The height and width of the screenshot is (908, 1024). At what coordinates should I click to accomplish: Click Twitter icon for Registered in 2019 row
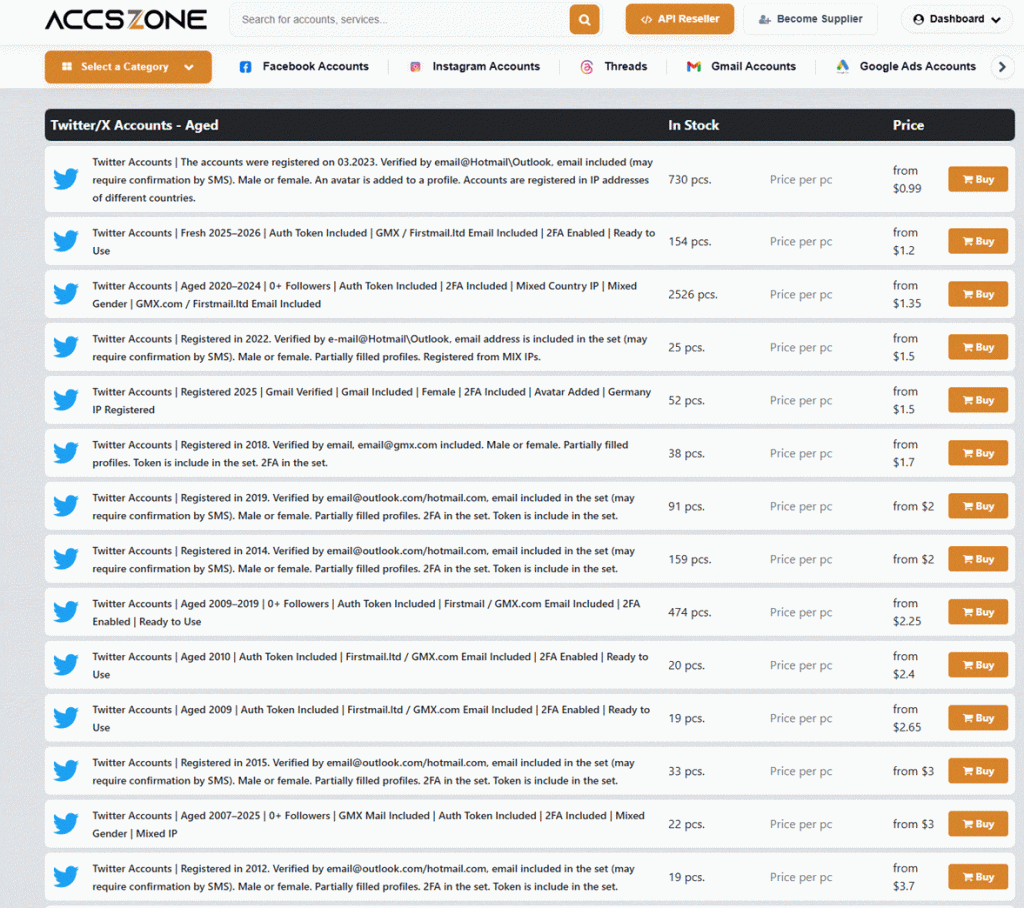(66, 506)
